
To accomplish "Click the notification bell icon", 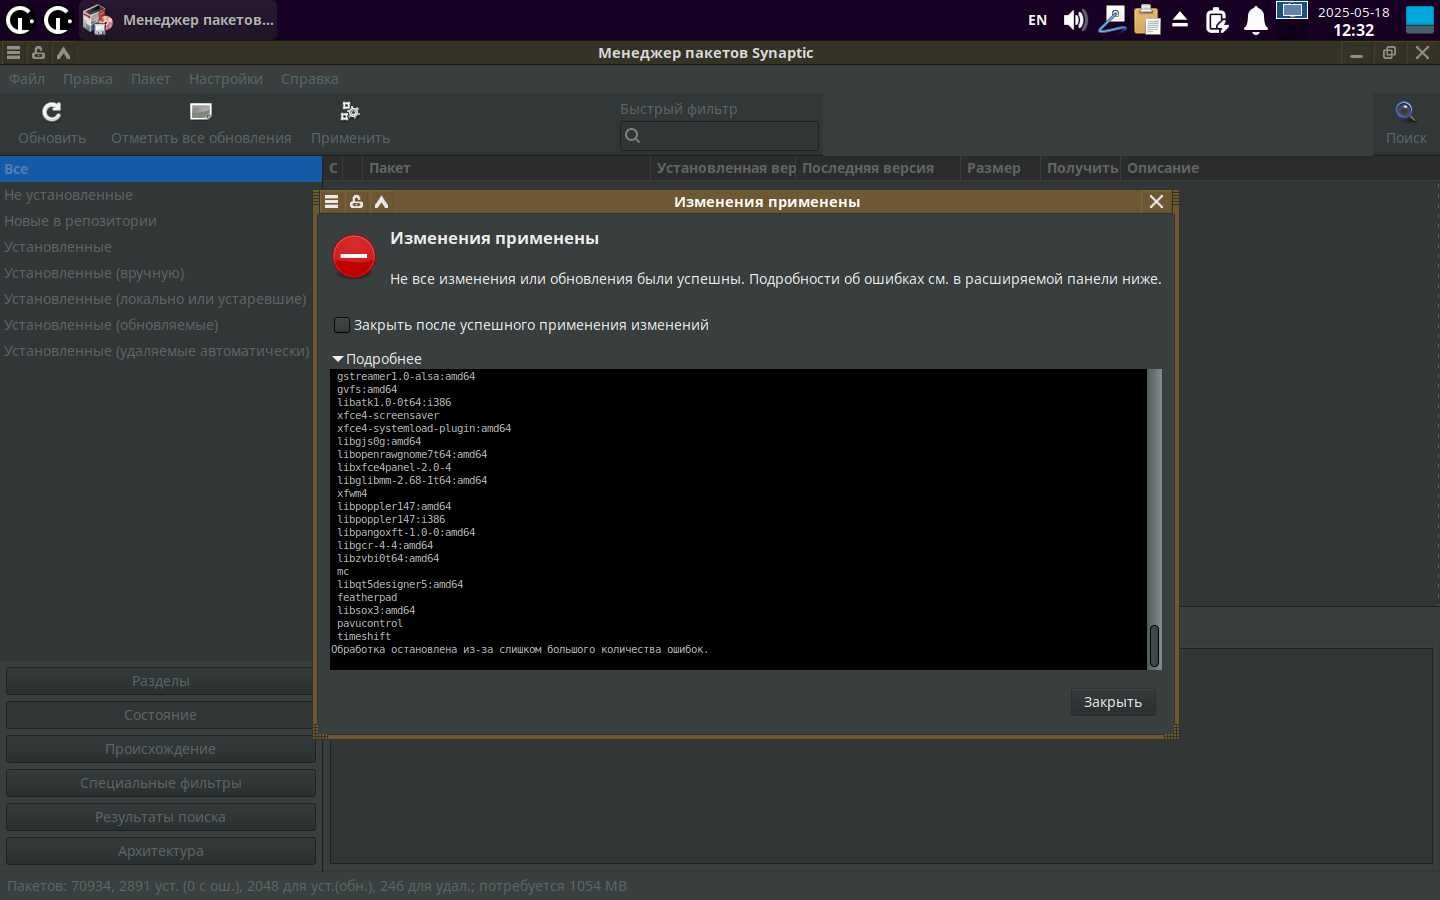I will point(1255,20).
